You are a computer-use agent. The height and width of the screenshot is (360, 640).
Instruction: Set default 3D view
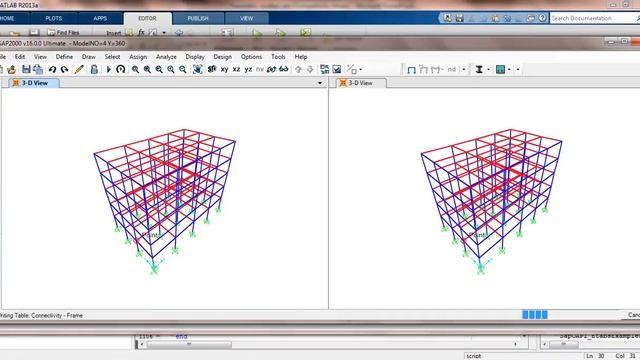click(212, 69)
